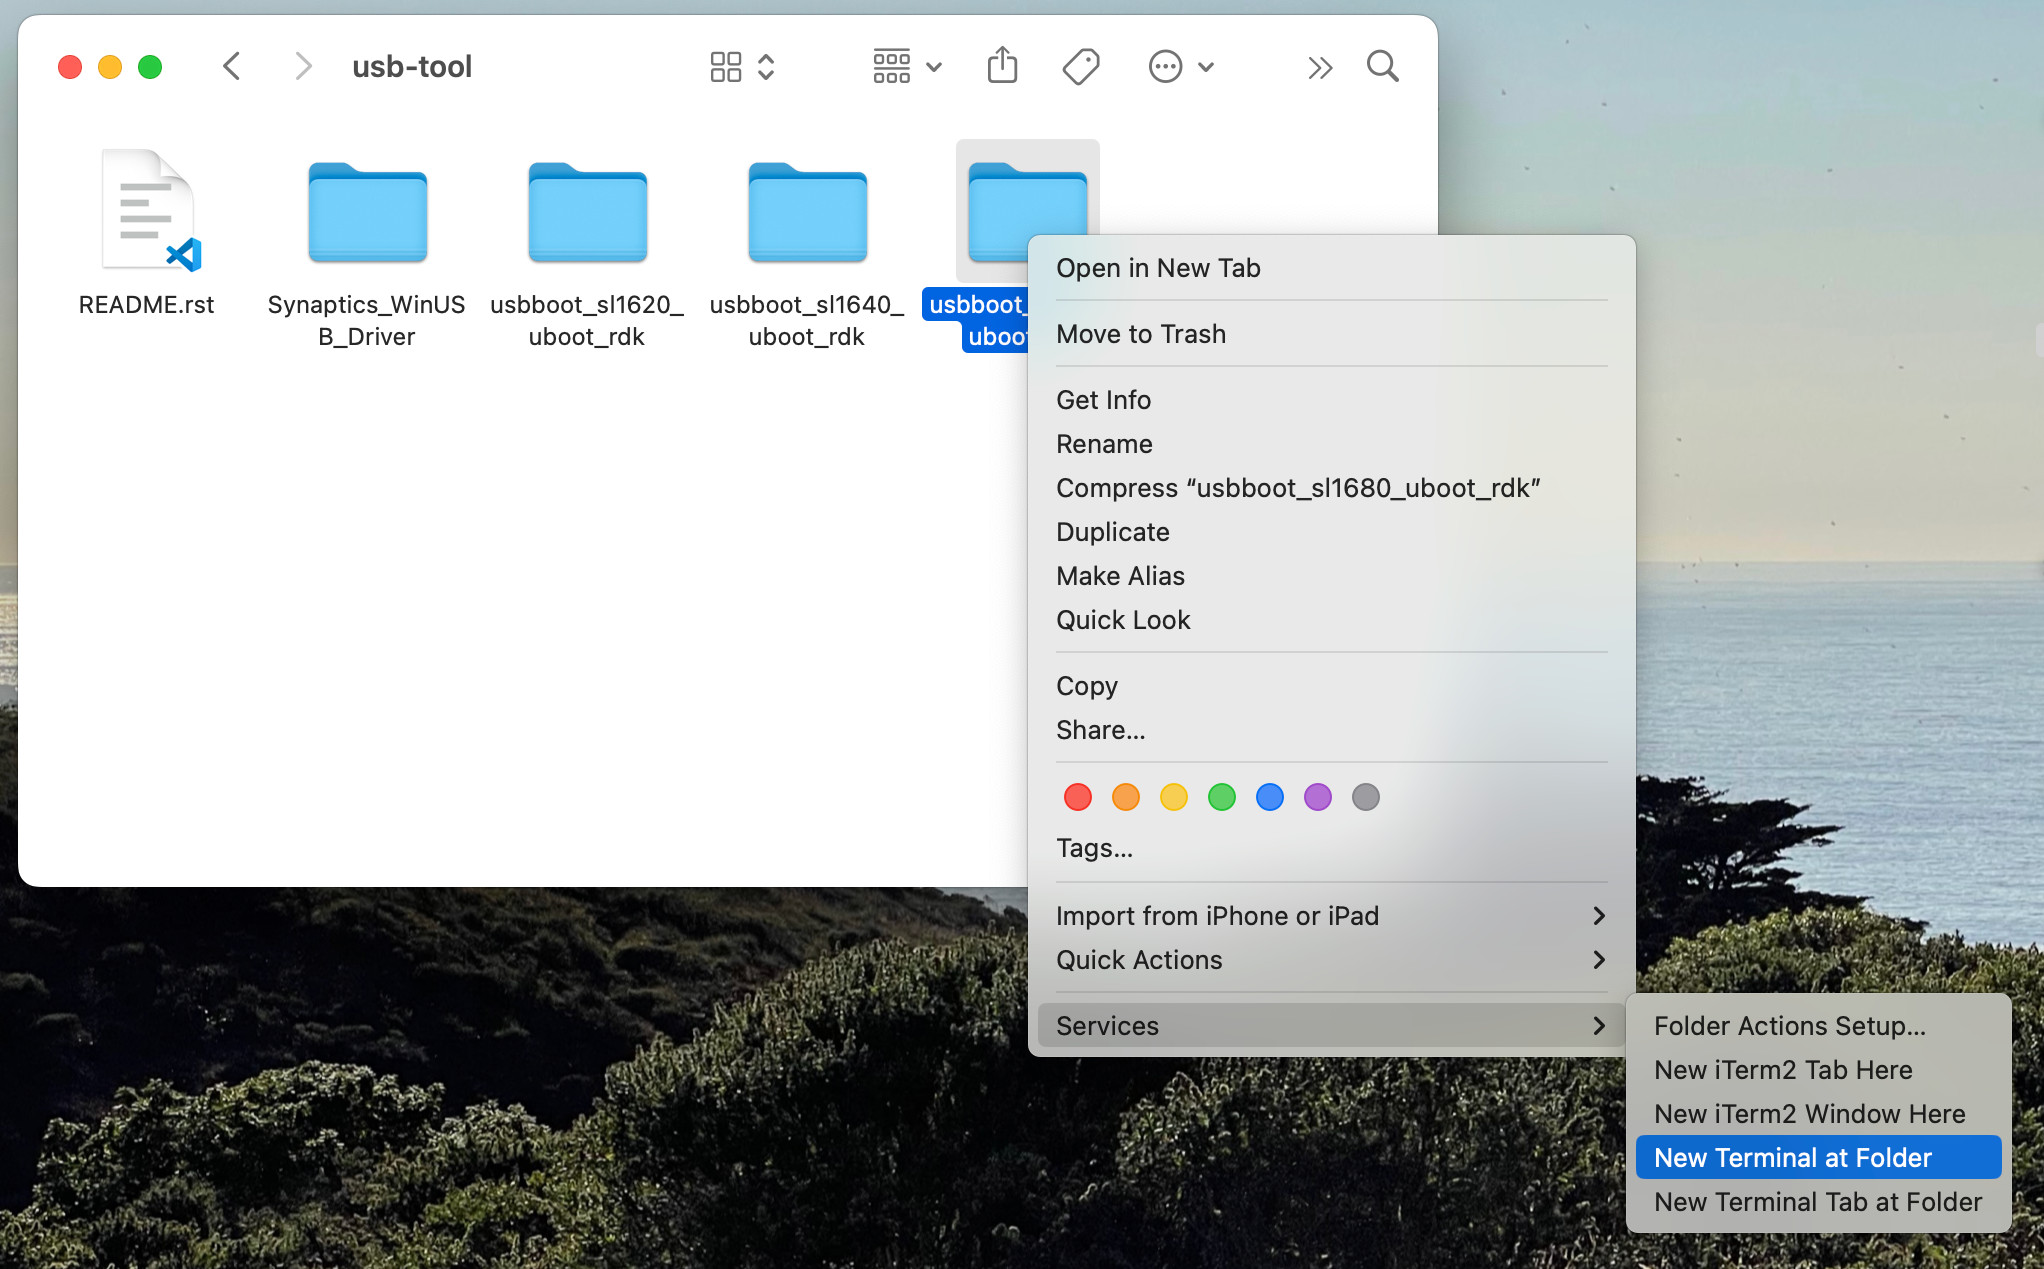Click New iTerm2 Window Here option
This screenshot has height=1269, width=2044.
(x=1810, y=1114)
